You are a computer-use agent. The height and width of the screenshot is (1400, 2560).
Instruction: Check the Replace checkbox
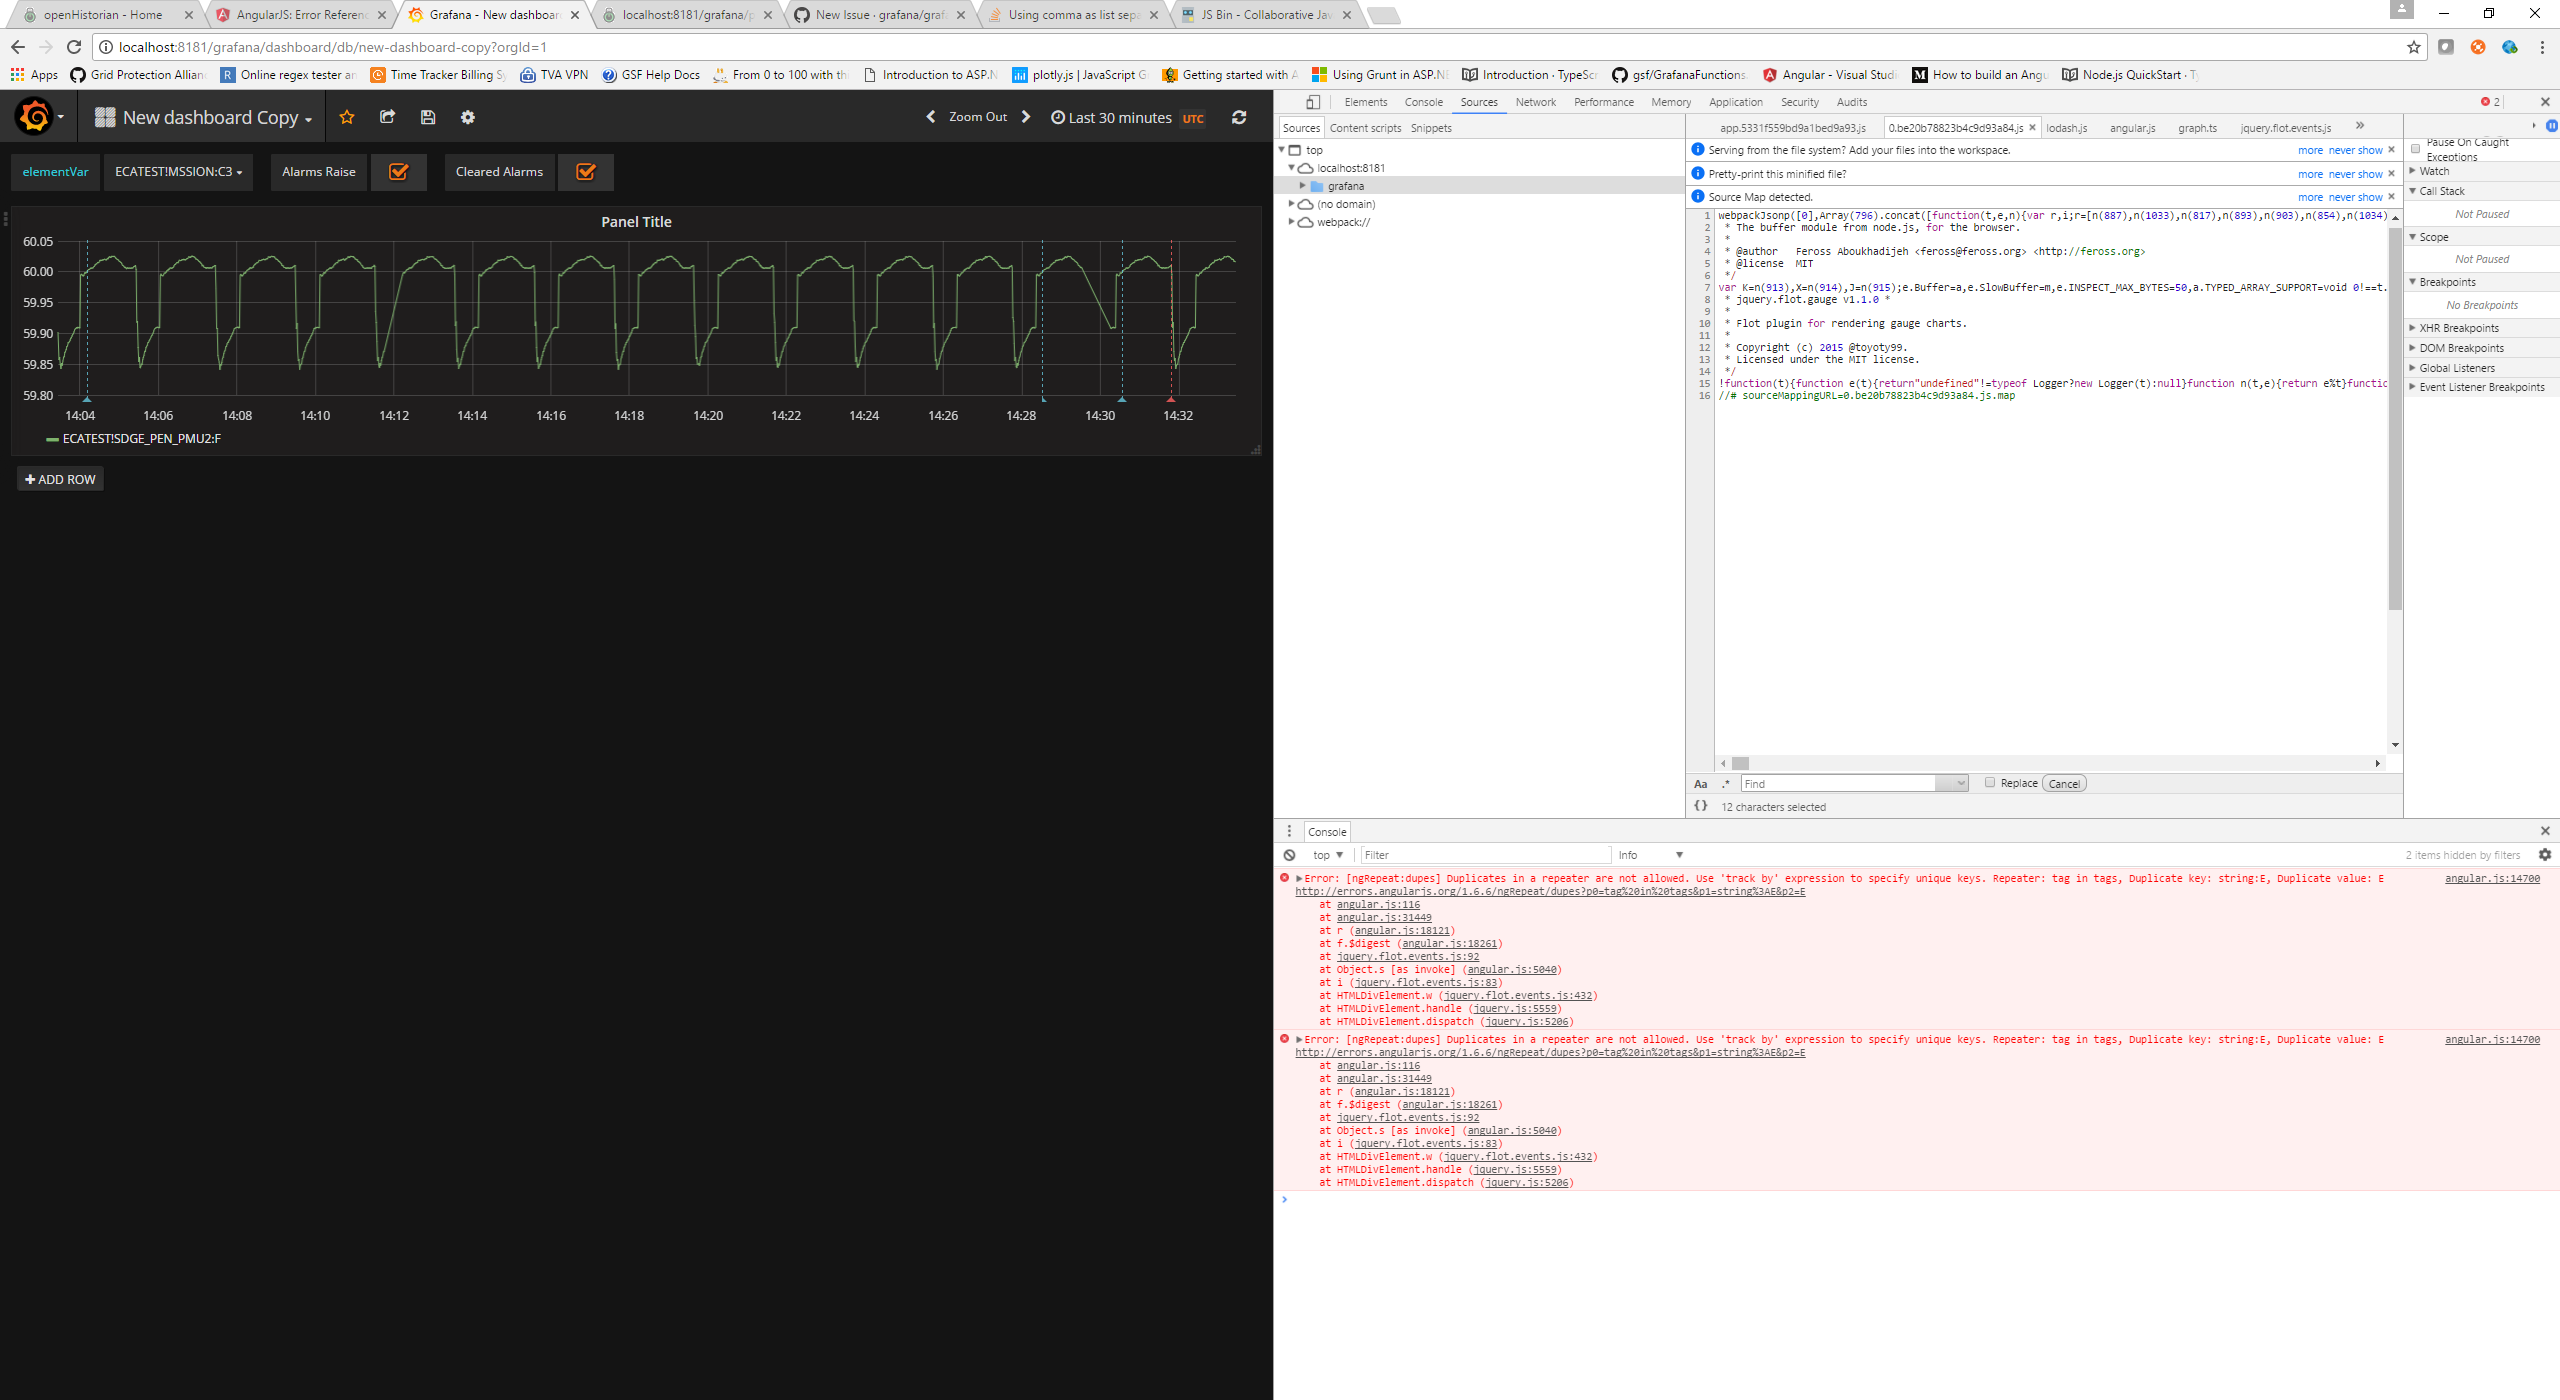point(1990,783)
